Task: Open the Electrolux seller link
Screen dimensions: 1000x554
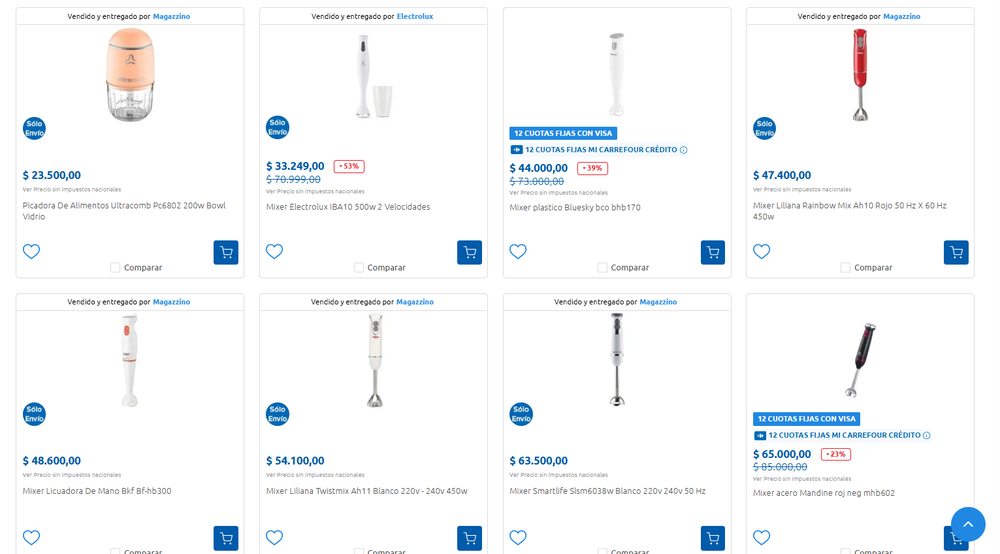Action: (x=414, y=17)
